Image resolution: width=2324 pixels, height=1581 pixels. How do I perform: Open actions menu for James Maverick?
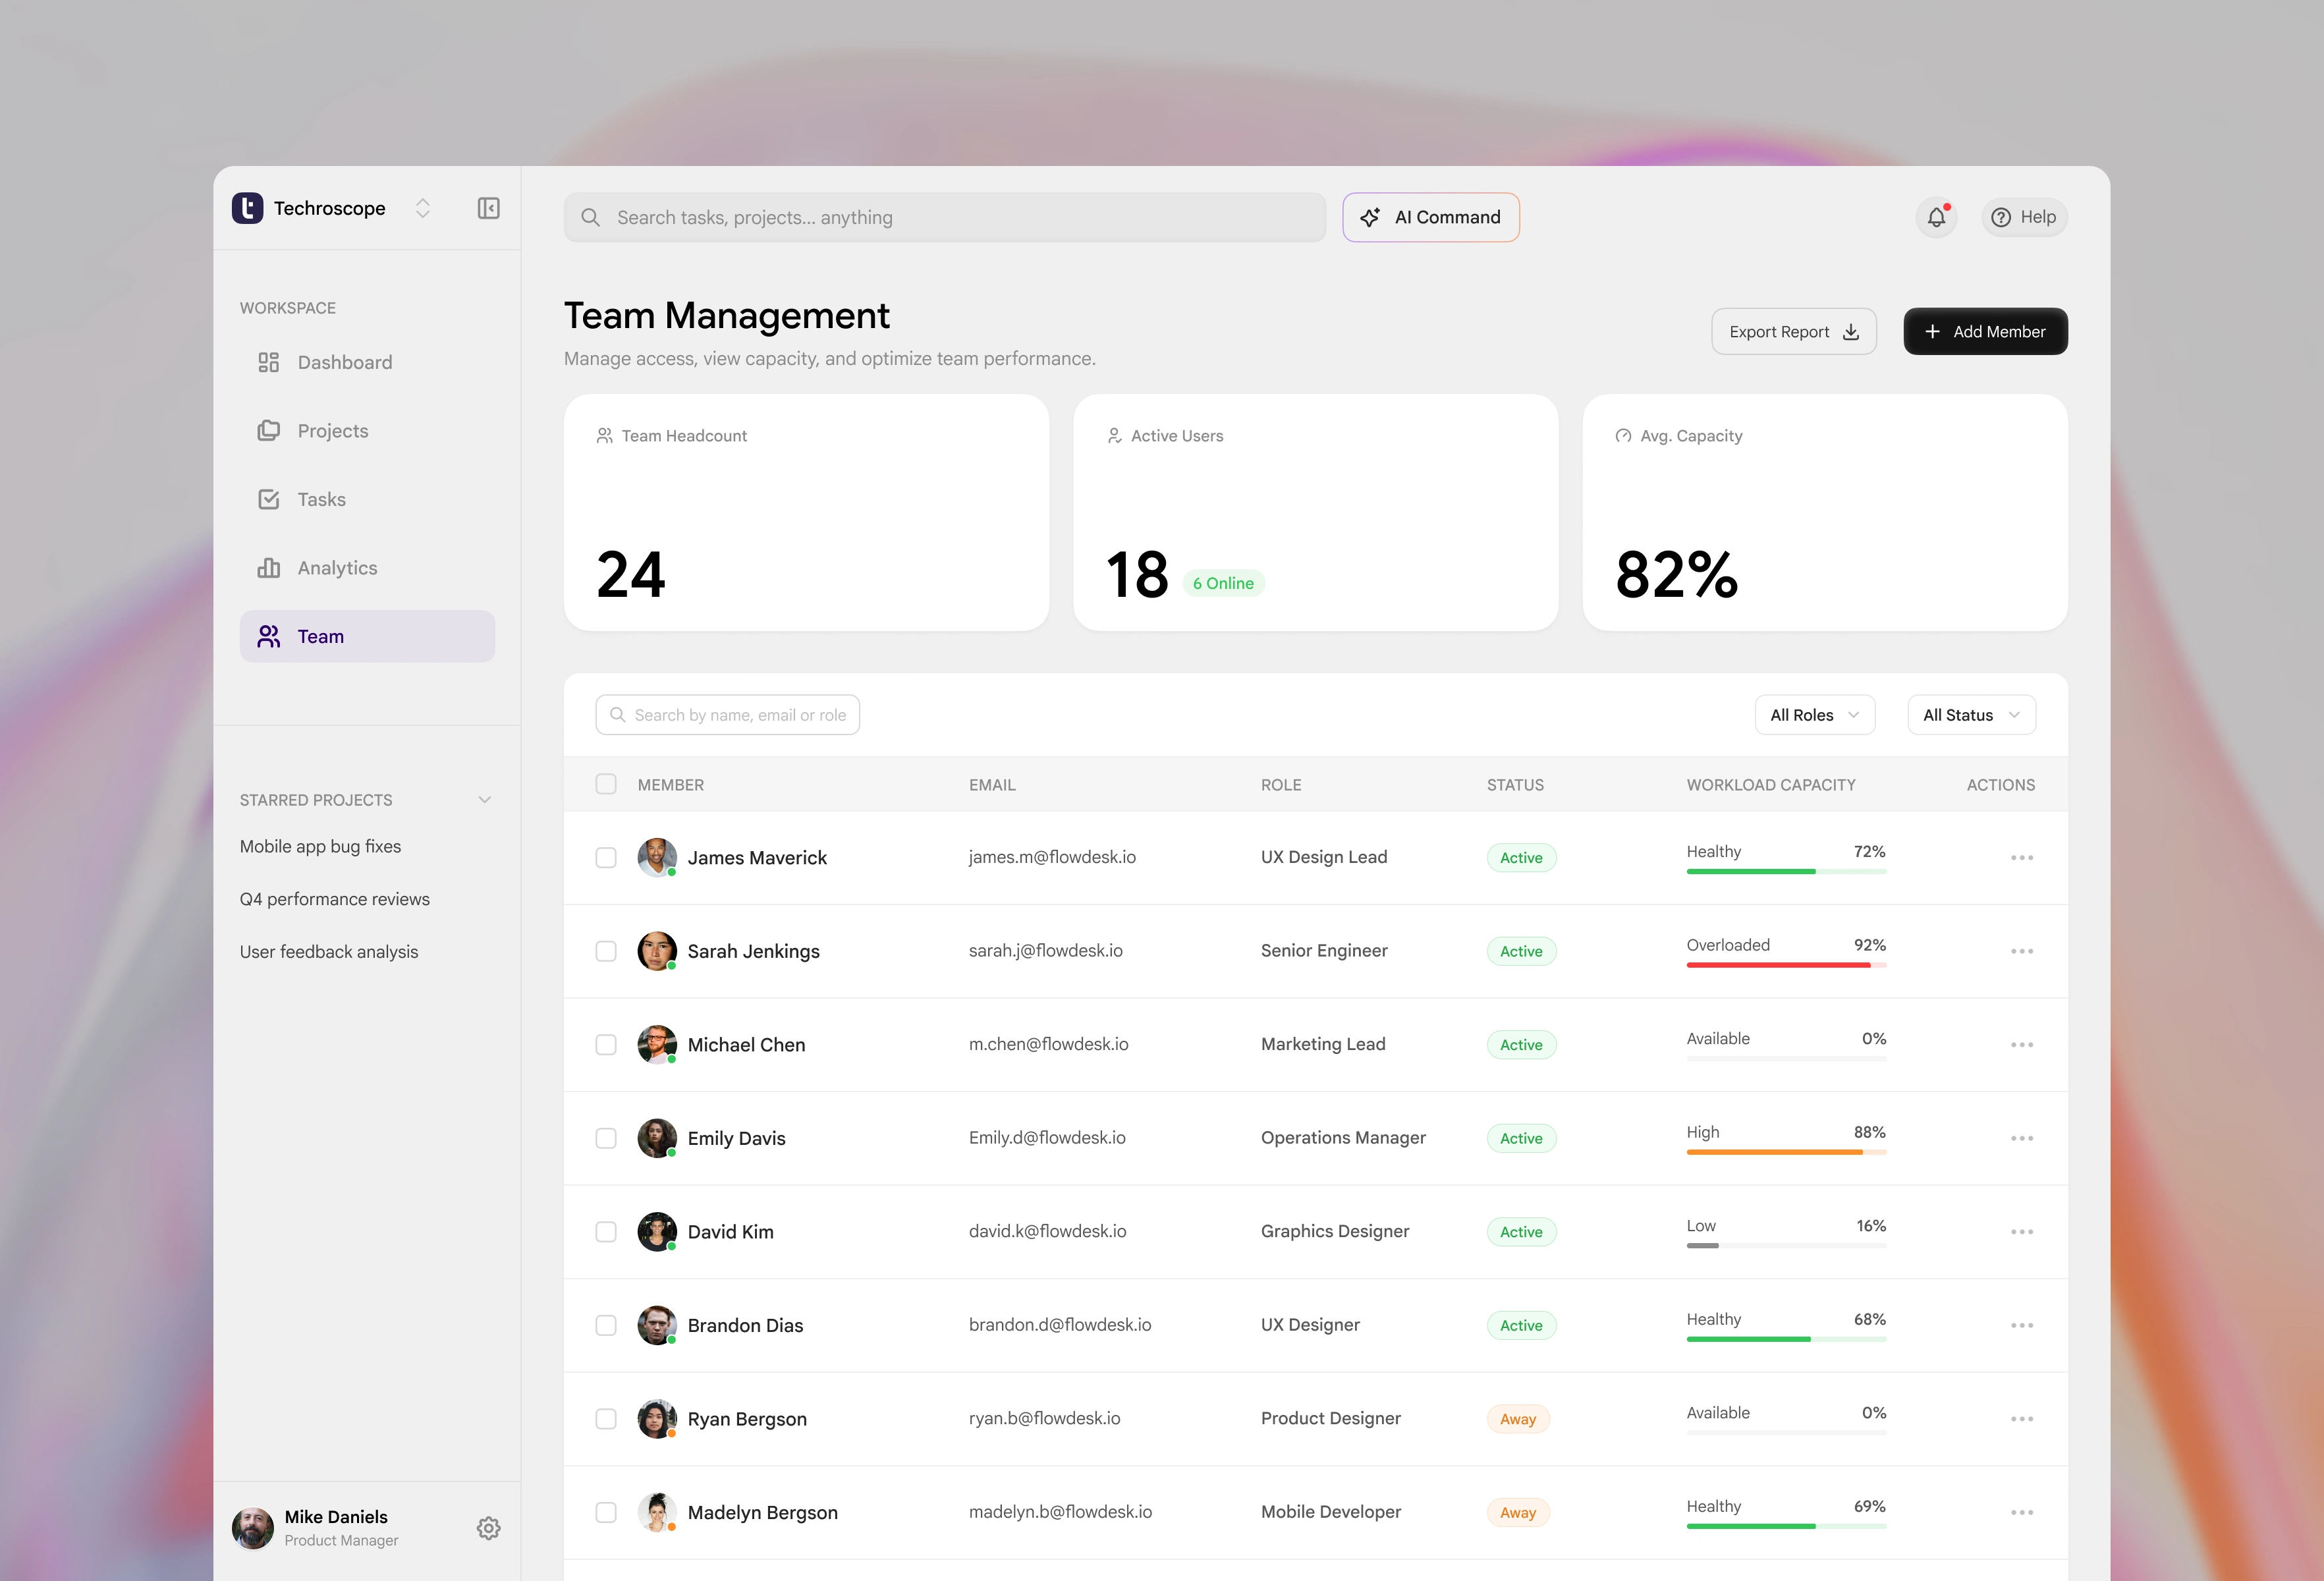2021,858
